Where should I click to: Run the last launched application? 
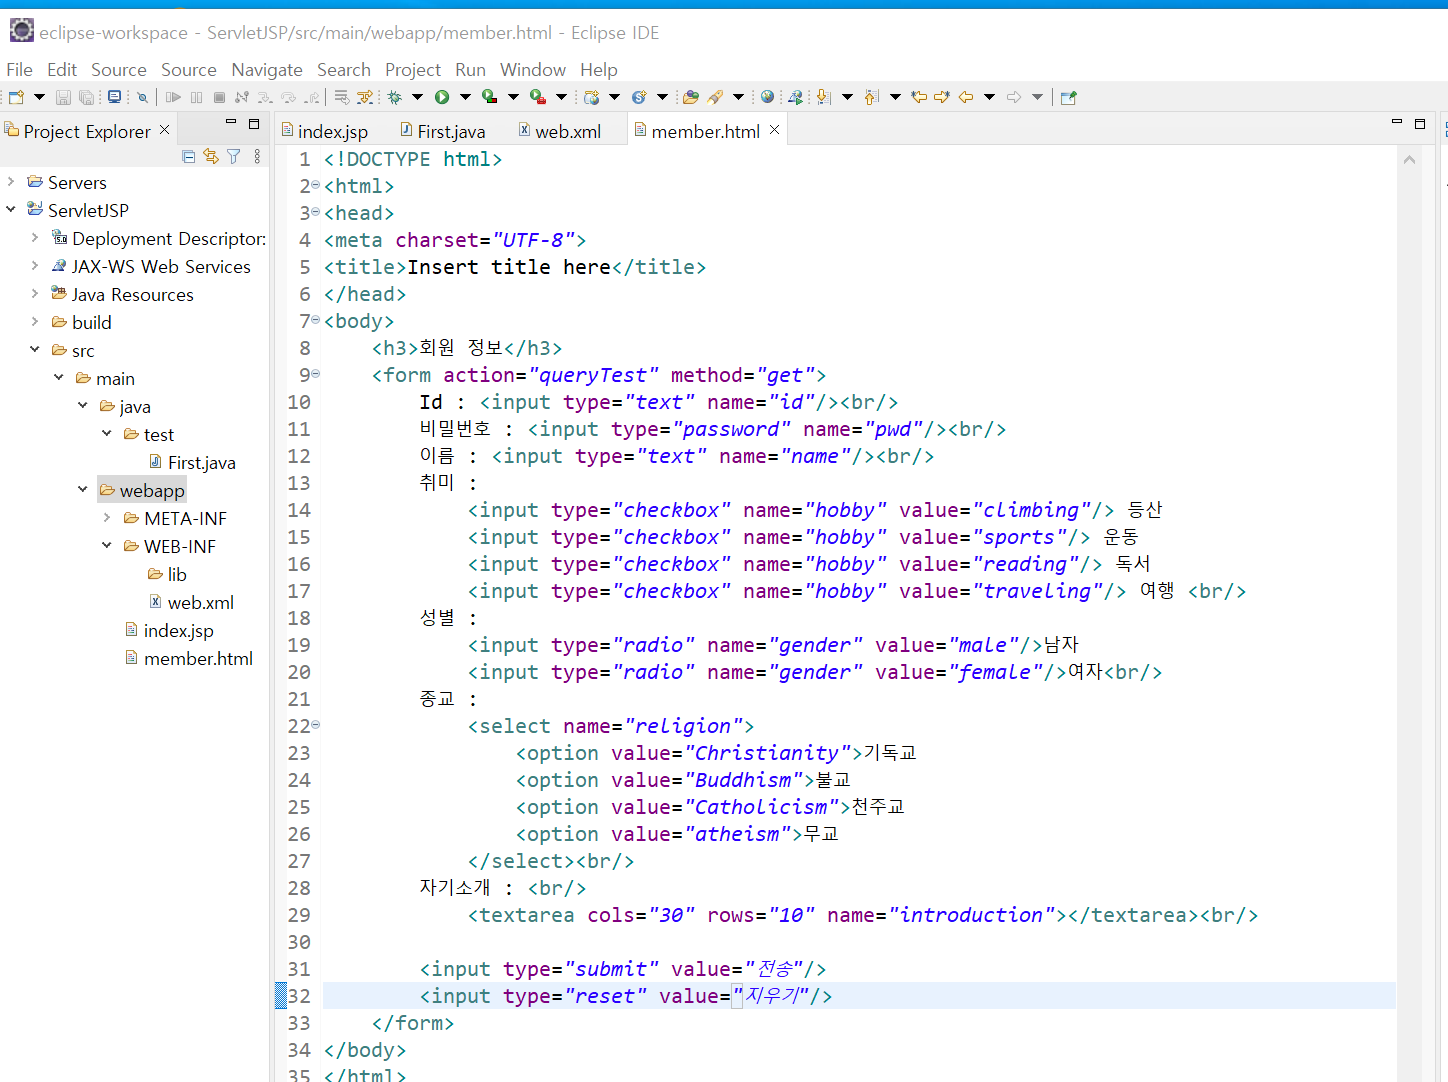coord(444,96)
